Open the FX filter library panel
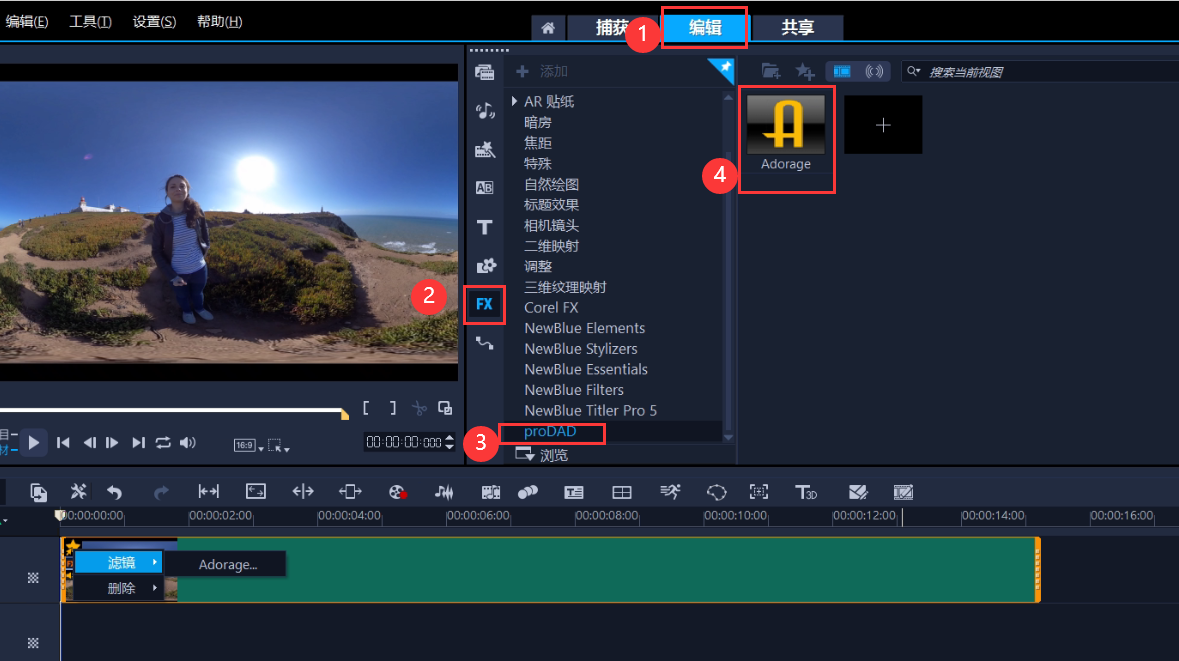 click(x=485, y=304)
